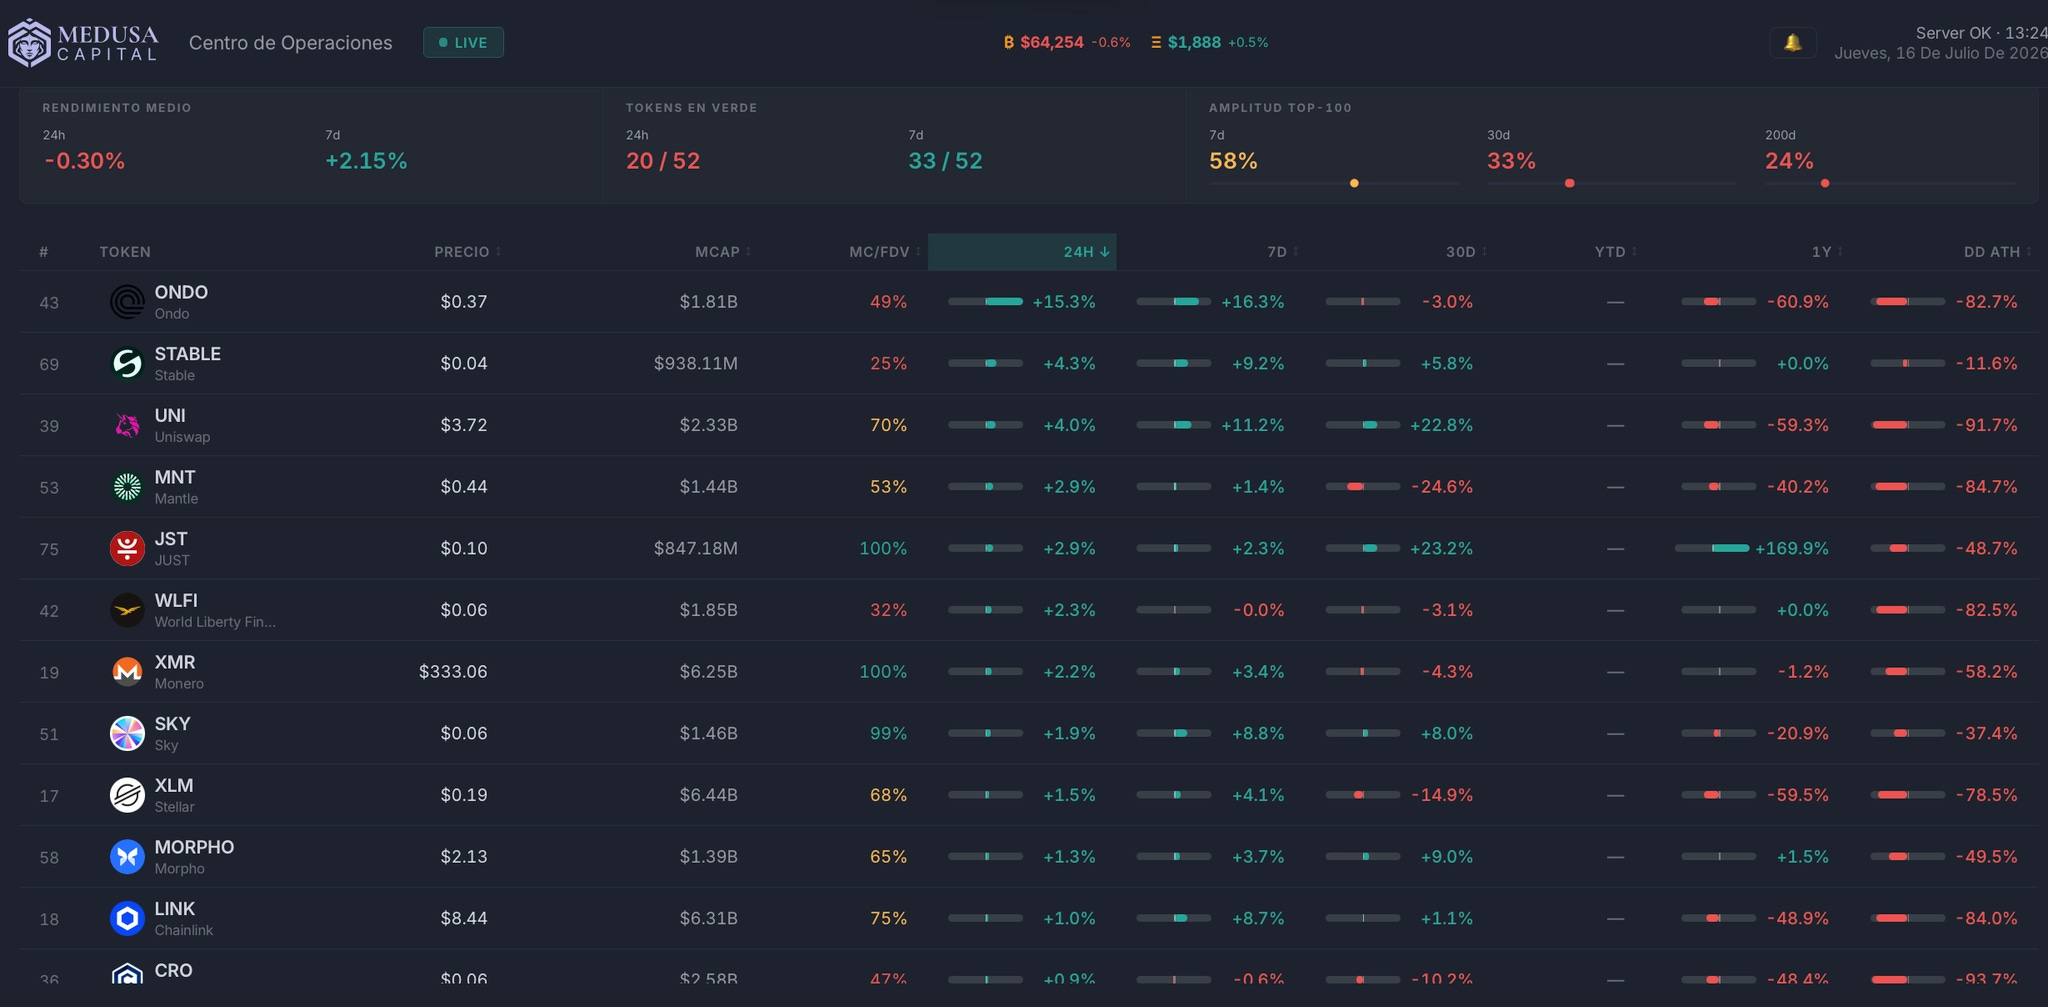This screenshot has height=1007, width=2048.
Task: Click the 7d amplitude 58% slider dot
Action: tap(1354, 183)
